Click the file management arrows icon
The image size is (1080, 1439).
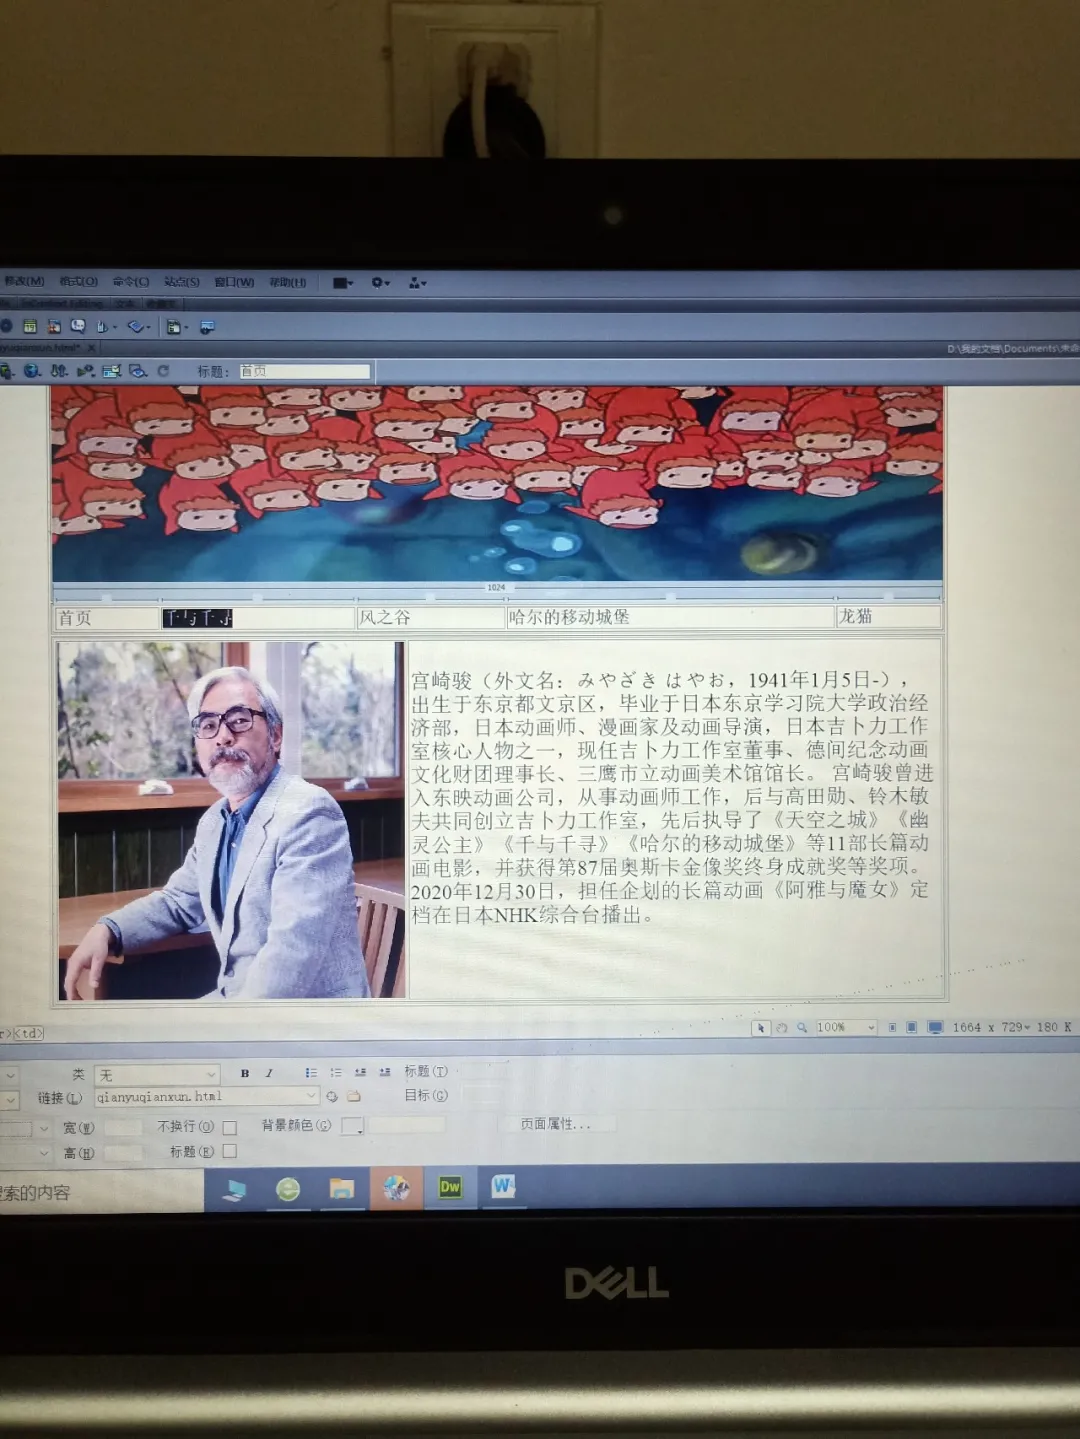59,371
